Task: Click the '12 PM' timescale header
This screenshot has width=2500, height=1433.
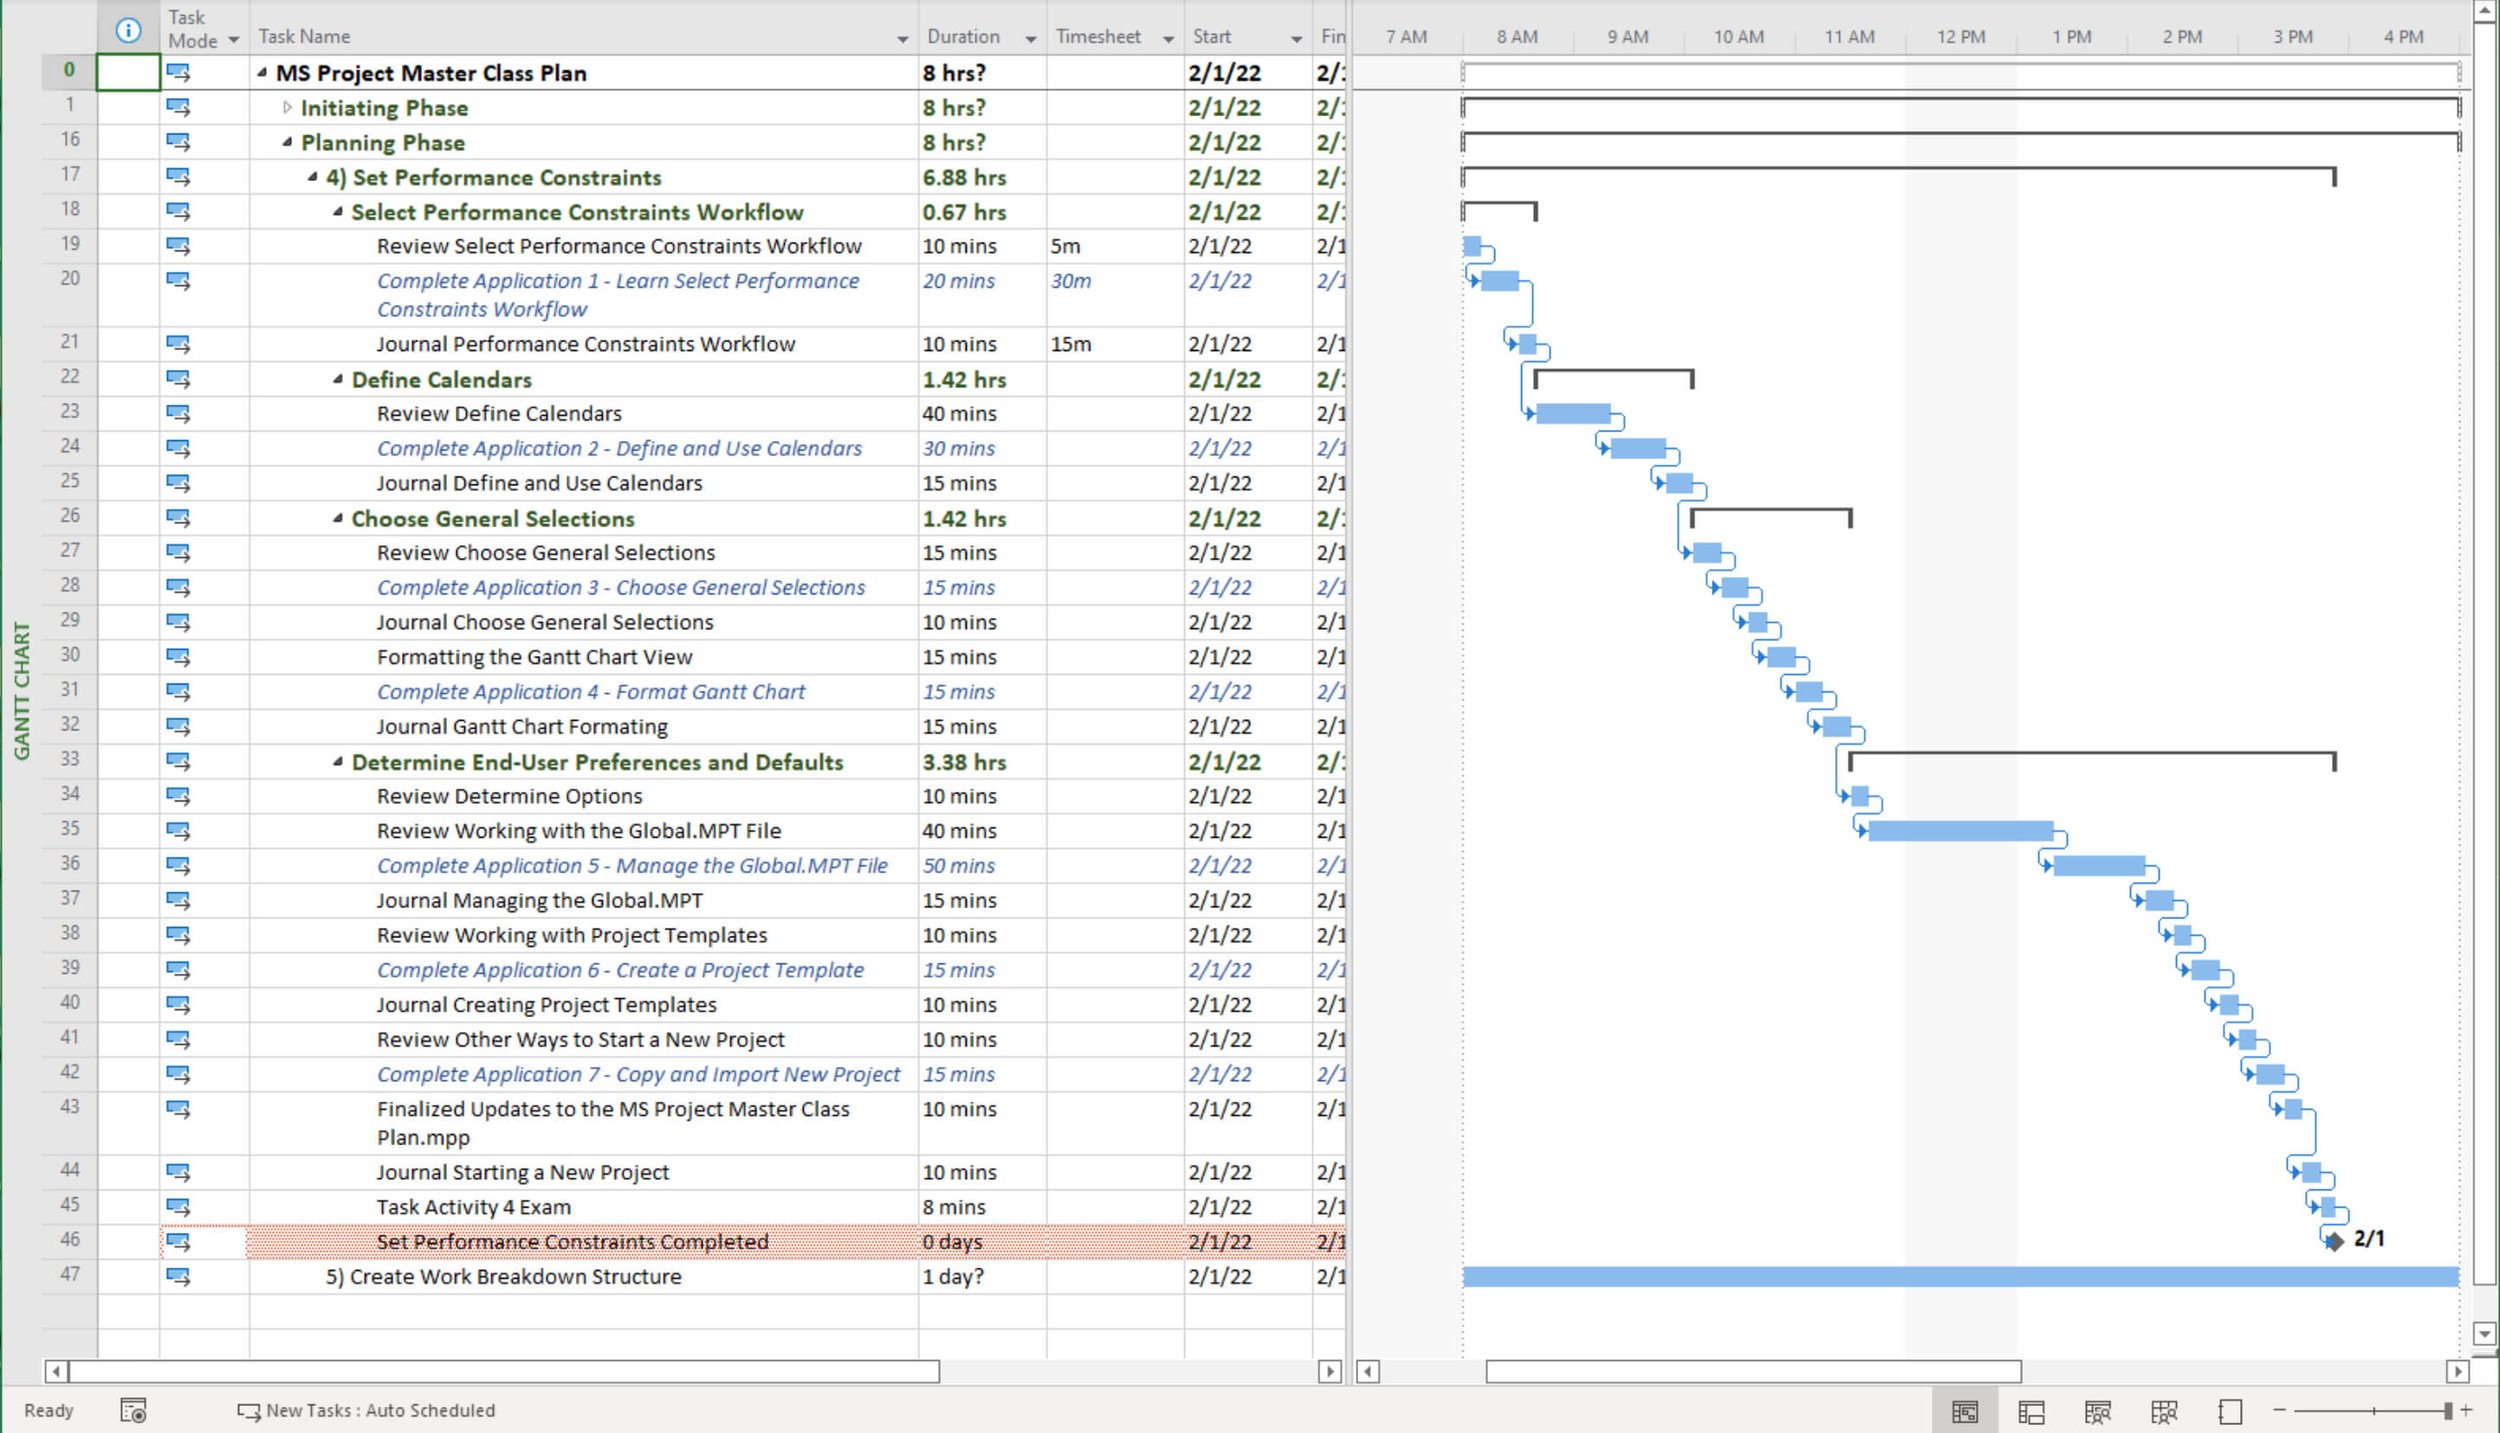Action: pos(1961,37)
